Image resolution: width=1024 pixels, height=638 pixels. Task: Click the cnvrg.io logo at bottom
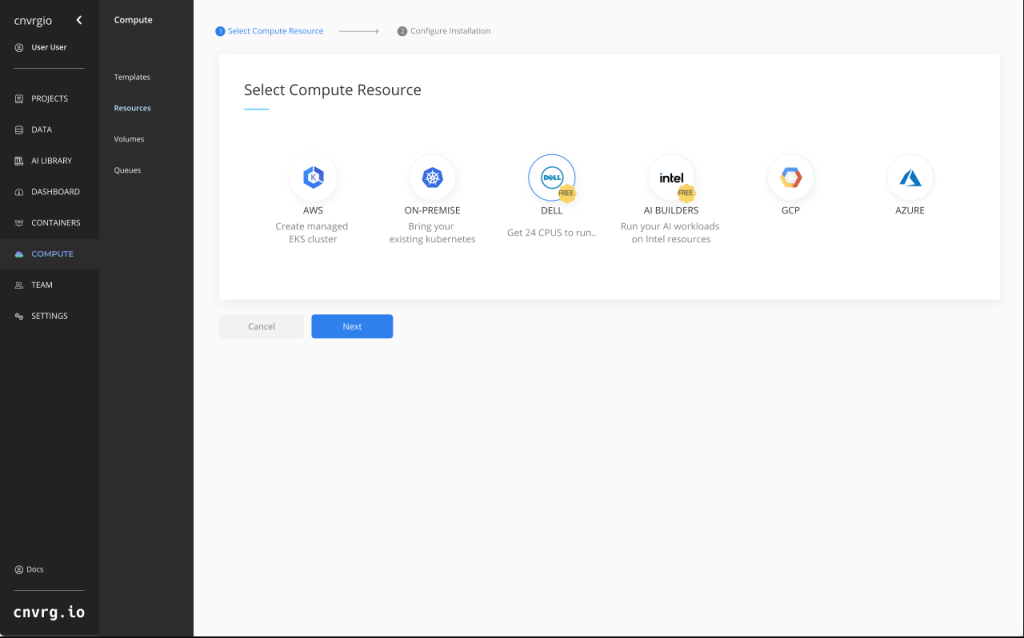(49, 612)
